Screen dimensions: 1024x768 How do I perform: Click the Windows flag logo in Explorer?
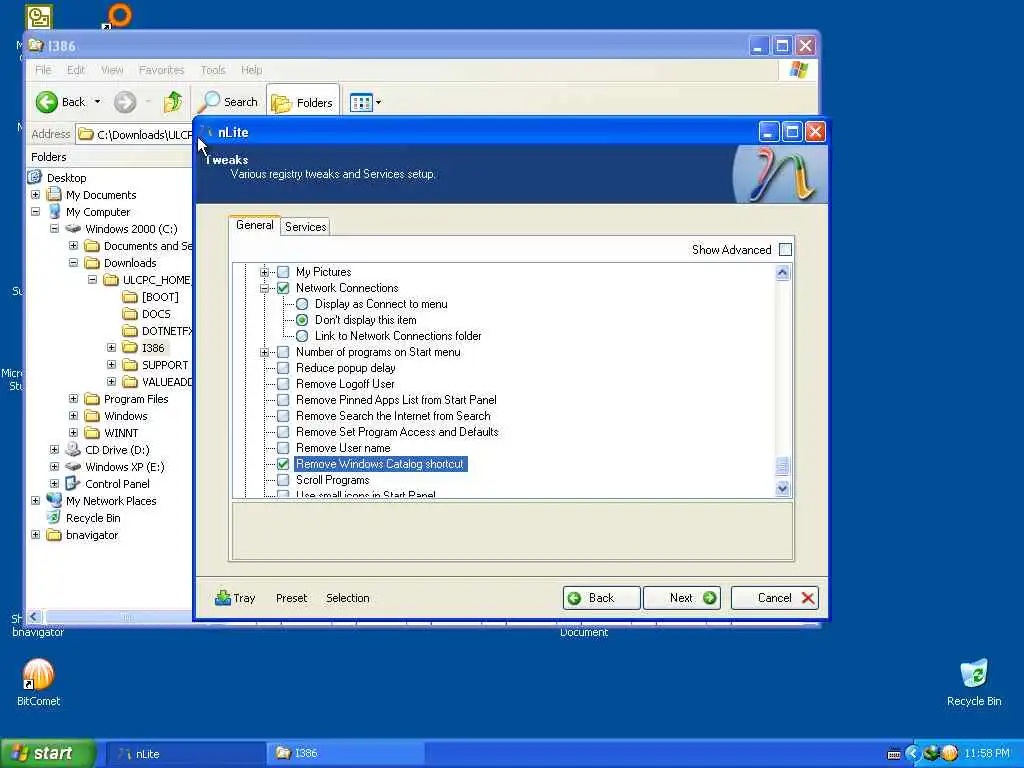tap(798, 69)
